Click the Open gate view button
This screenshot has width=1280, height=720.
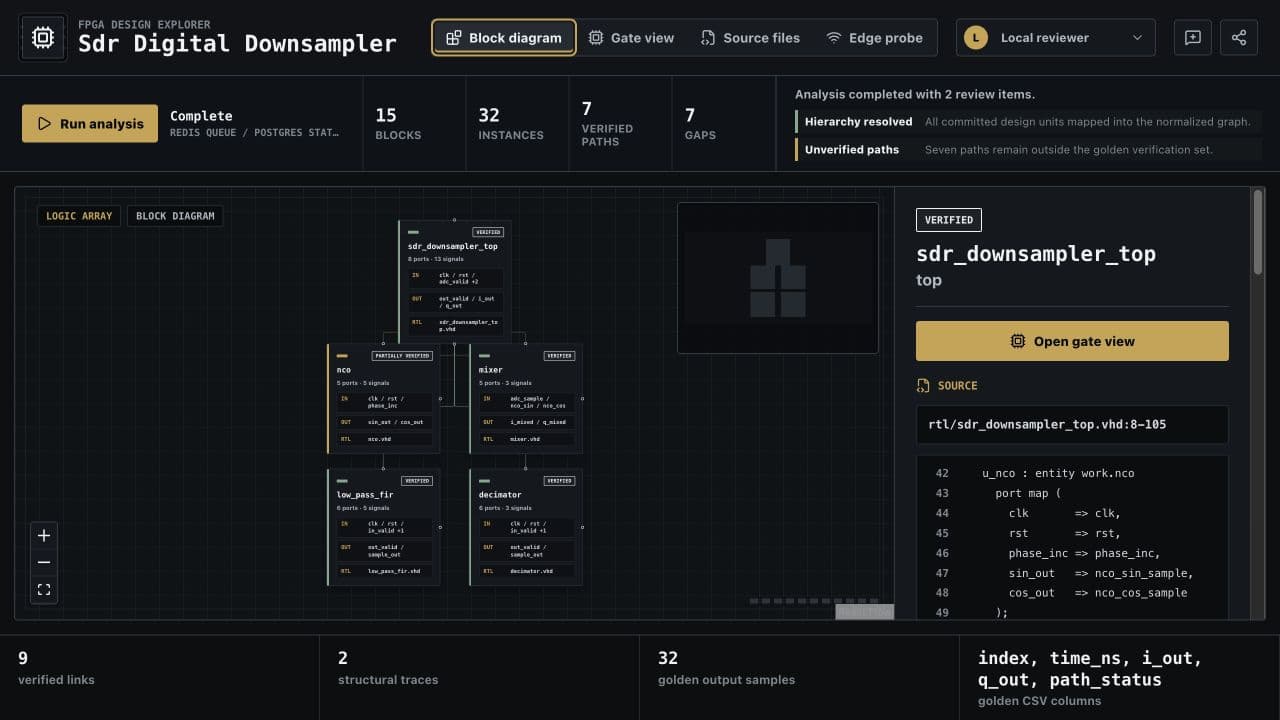[x=1072, y=341]
